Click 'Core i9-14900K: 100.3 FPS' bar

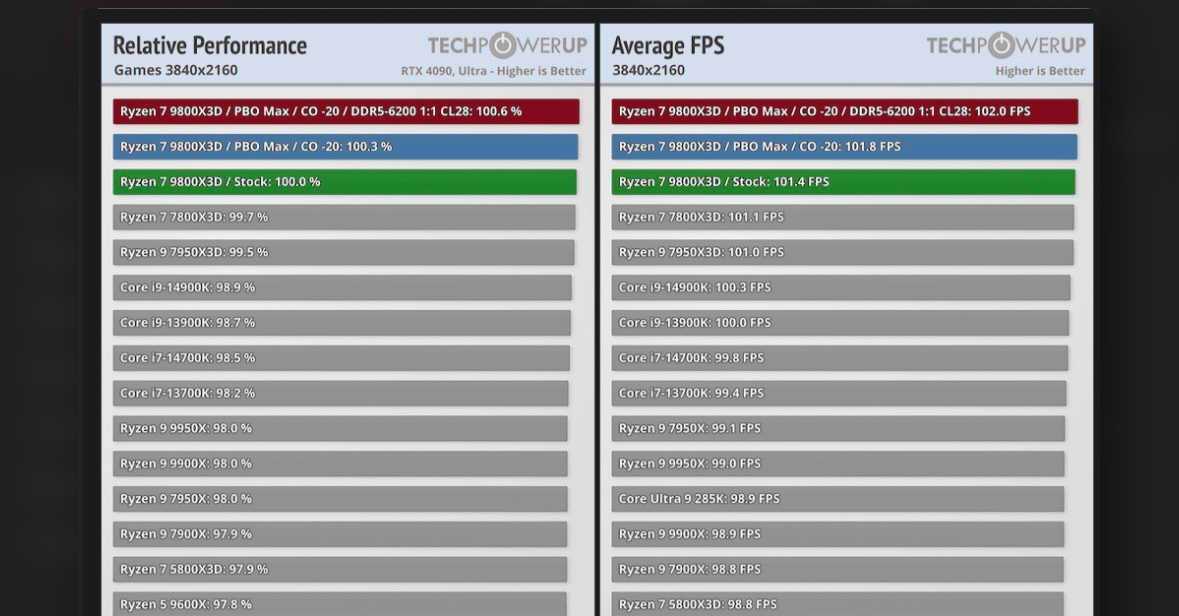coord(841,287)
